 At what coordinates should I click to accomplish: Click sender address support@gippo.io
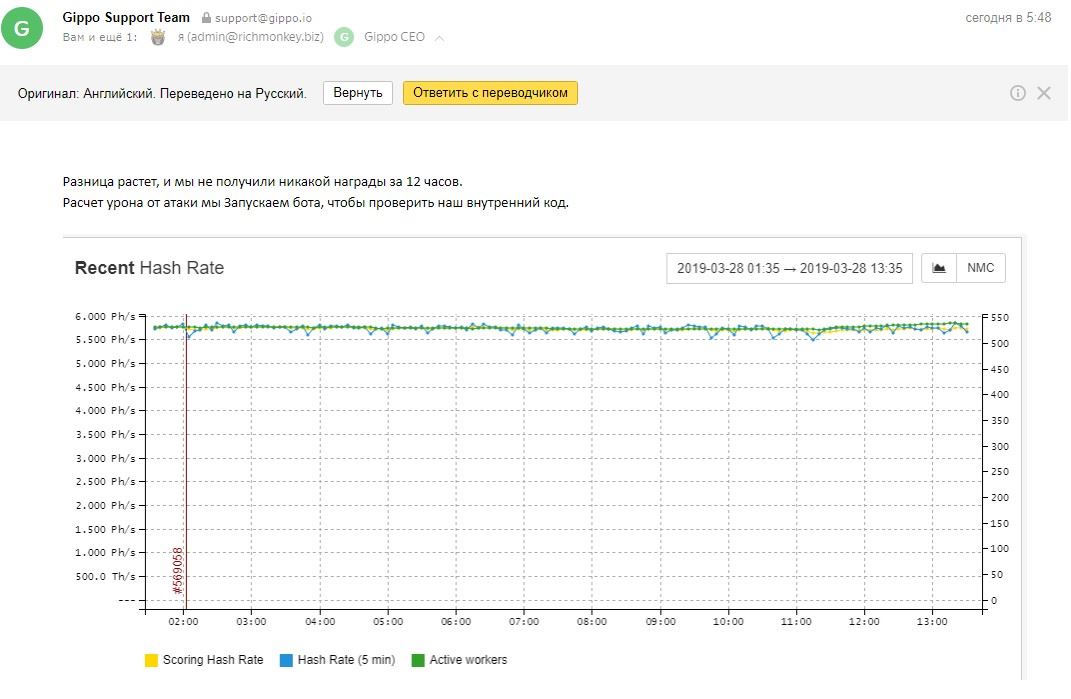click(264, 18)
